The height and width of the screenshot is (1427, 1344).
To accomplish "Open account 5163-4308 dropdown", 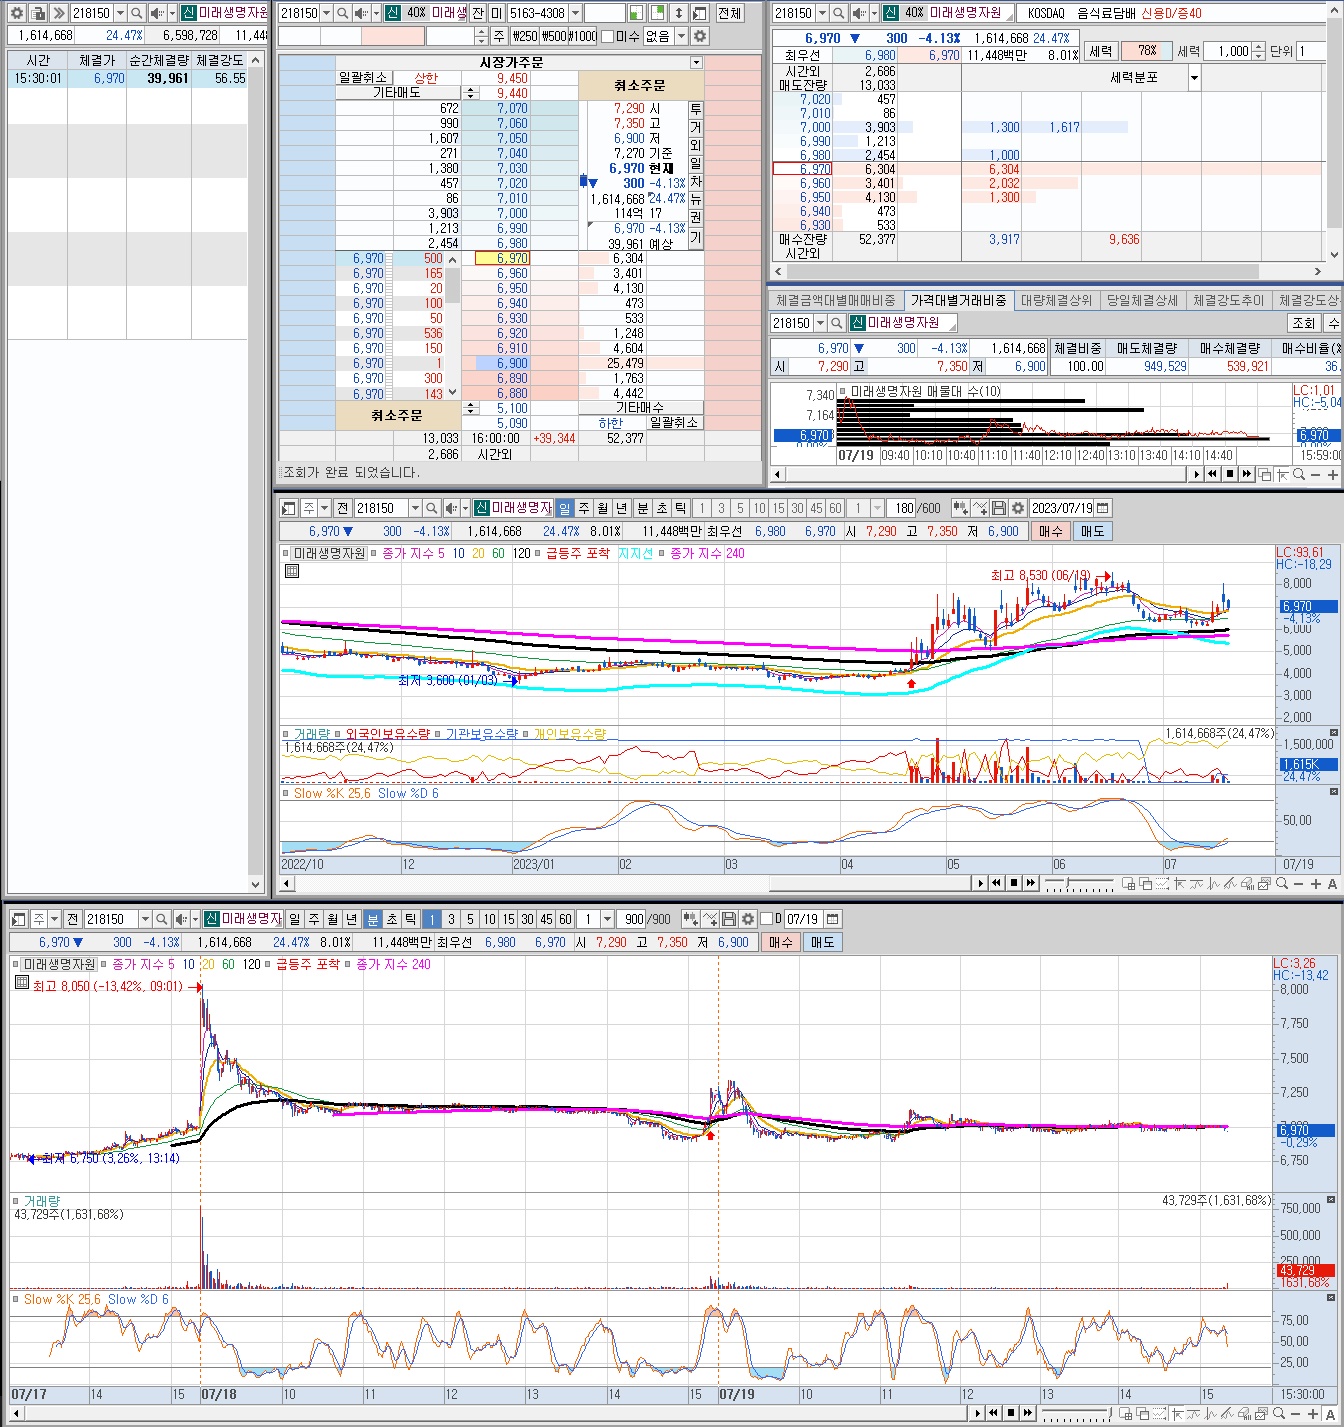I will pos(575,13).
